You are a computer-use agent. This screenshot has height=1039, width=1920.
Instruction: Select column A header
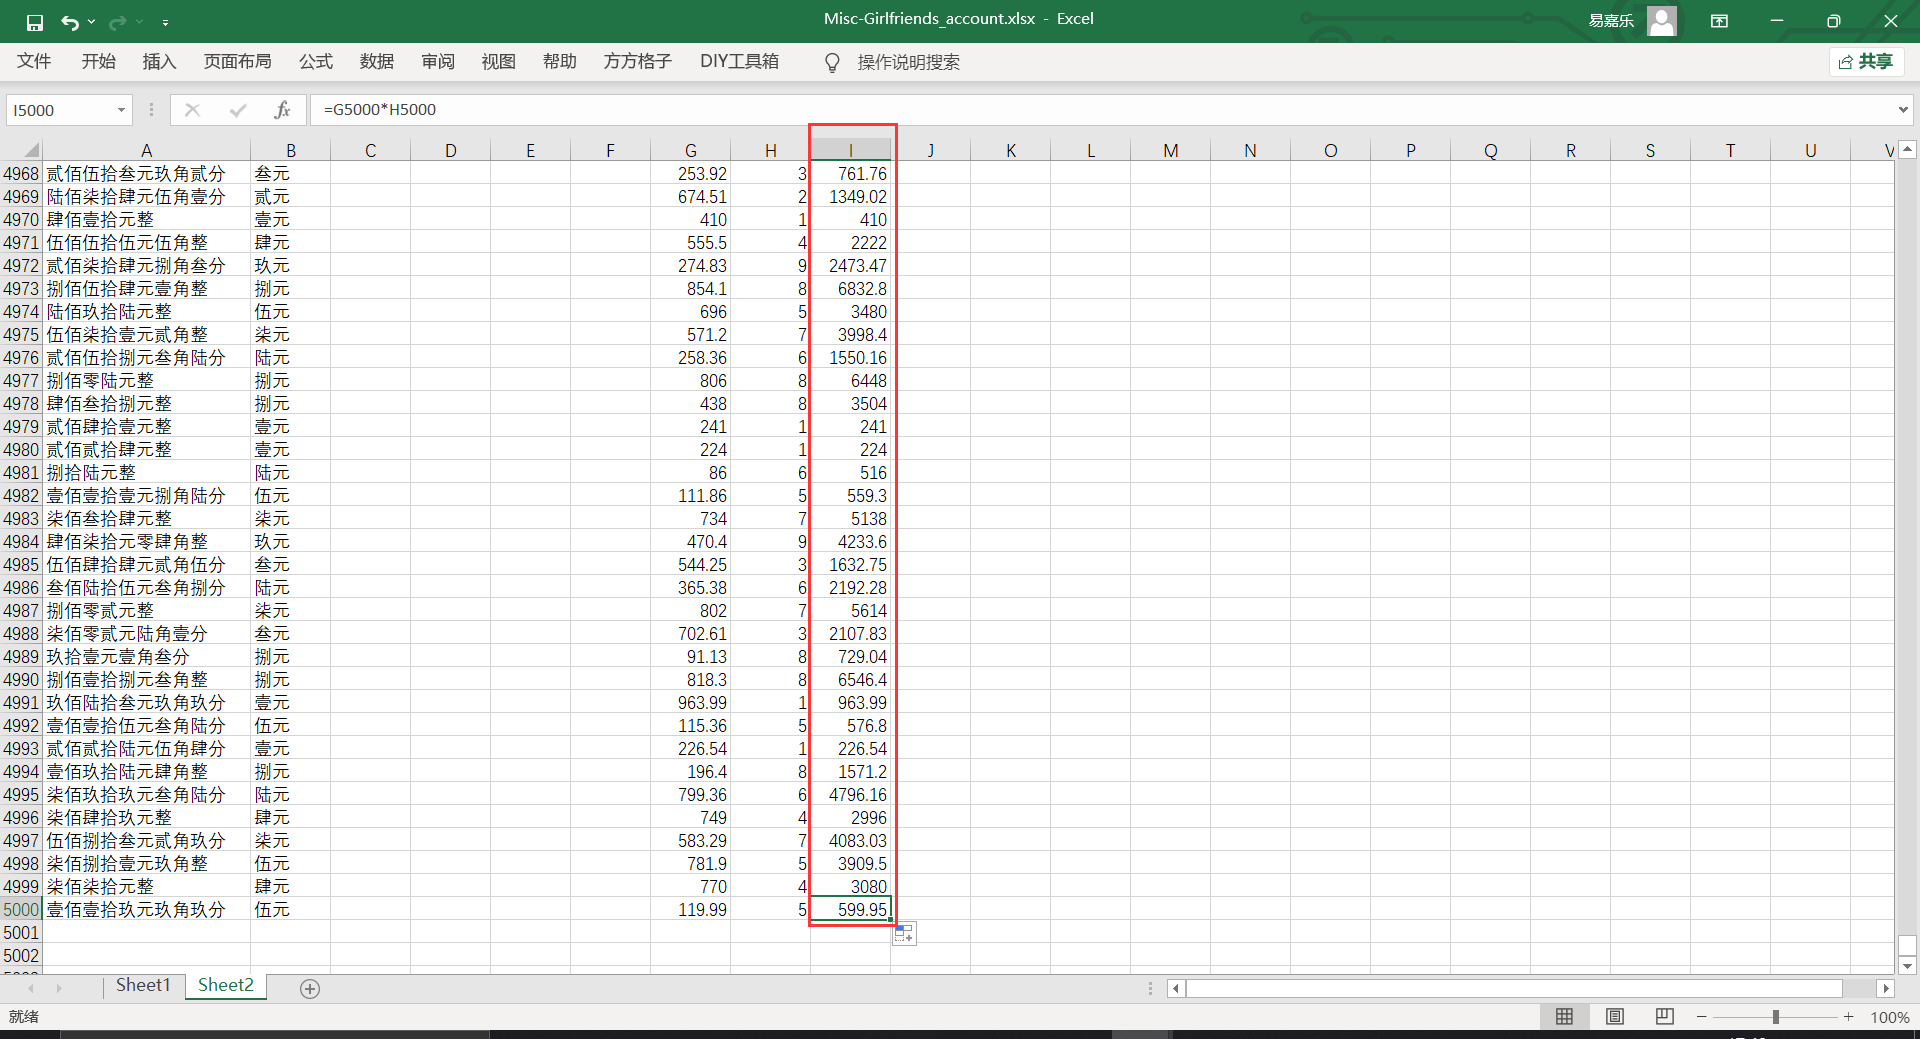(x=146, y=150)
